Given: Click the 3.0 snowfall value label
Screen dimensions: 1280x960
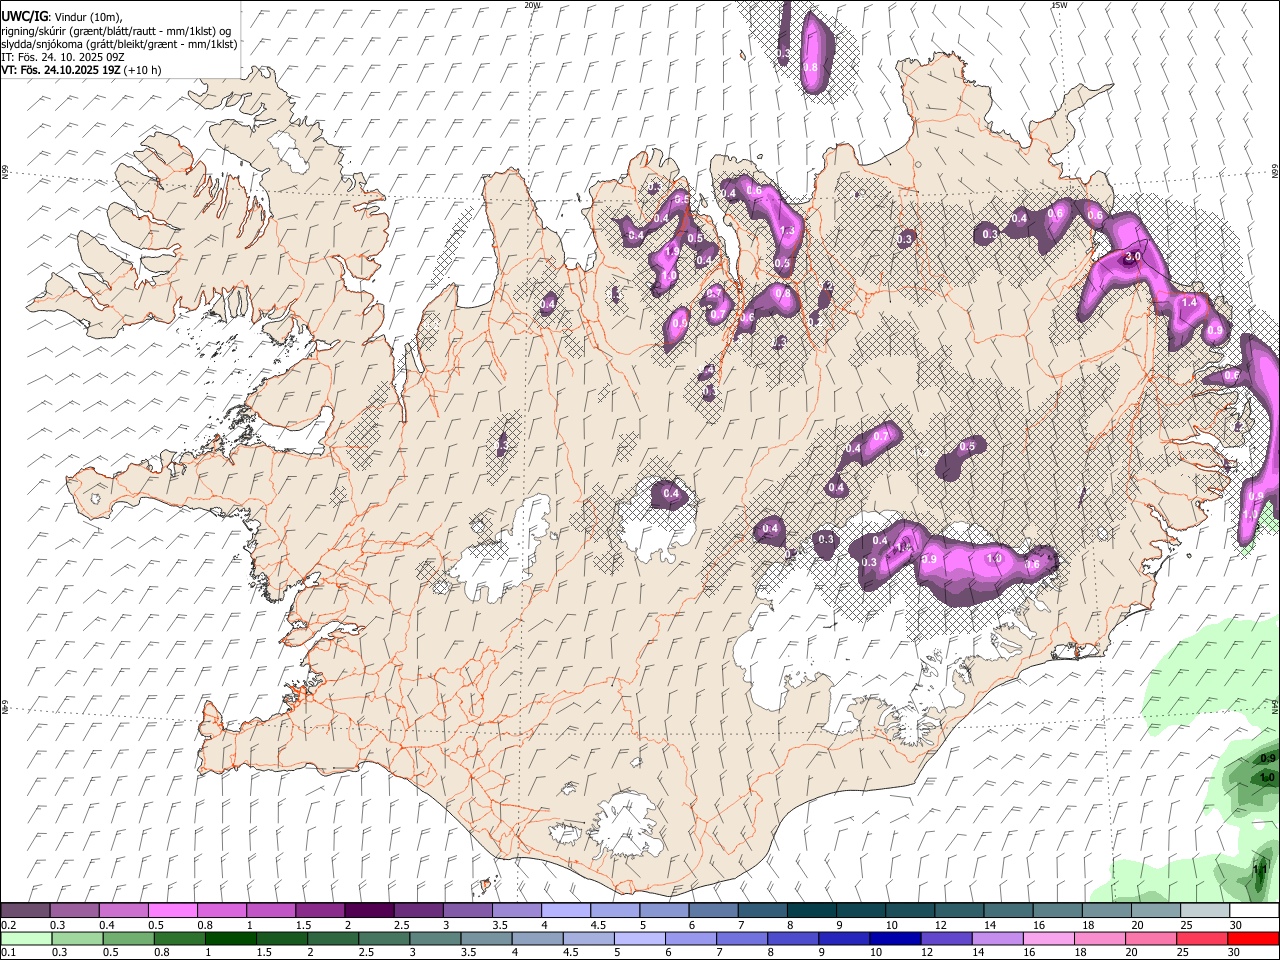Looking at the screenshot, I should pyautogui.click(x=1132, y=257).
